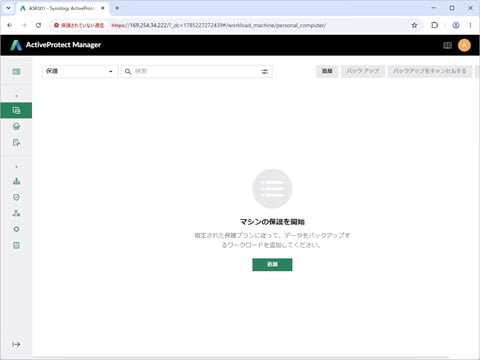480x360 pixels.
Task: Open the gear settings sidebar icon
Action: click(16, 229)
